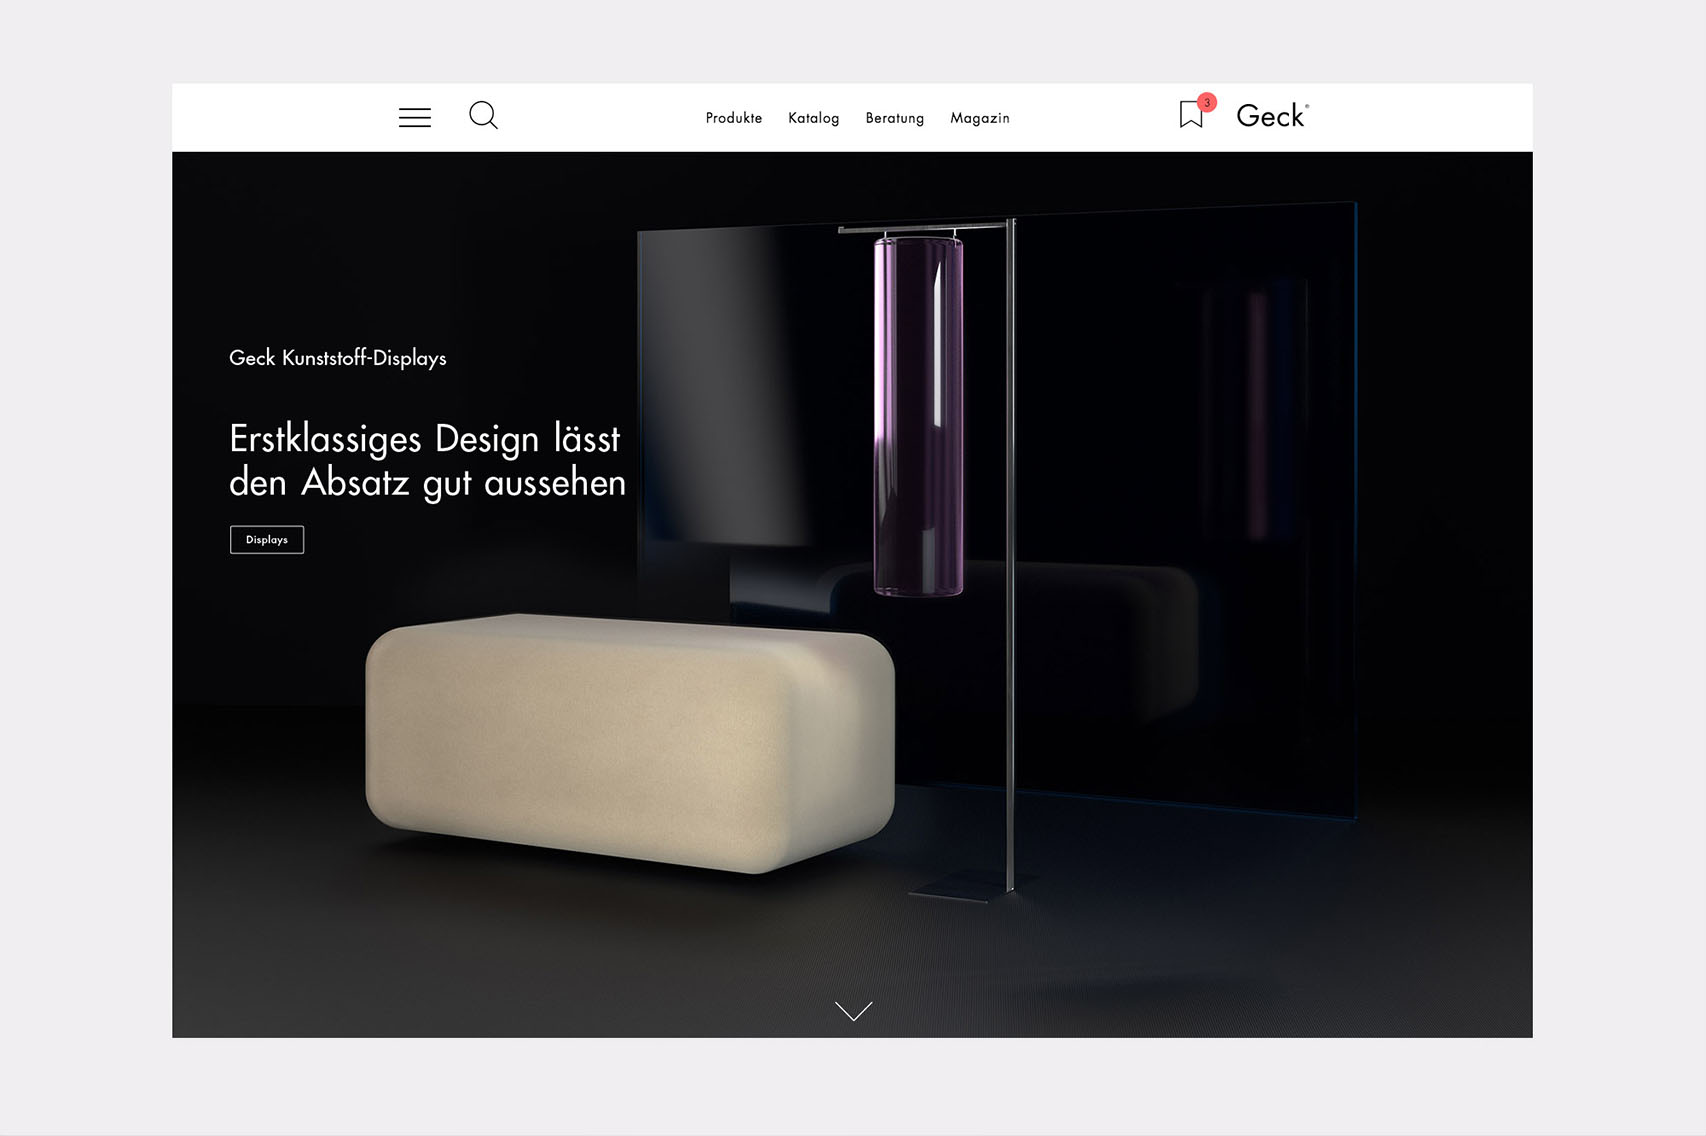Click the down chevron at the hero's bottom
The width and height of the screenshot is (1706, 1136).
tap(853, 1011)
